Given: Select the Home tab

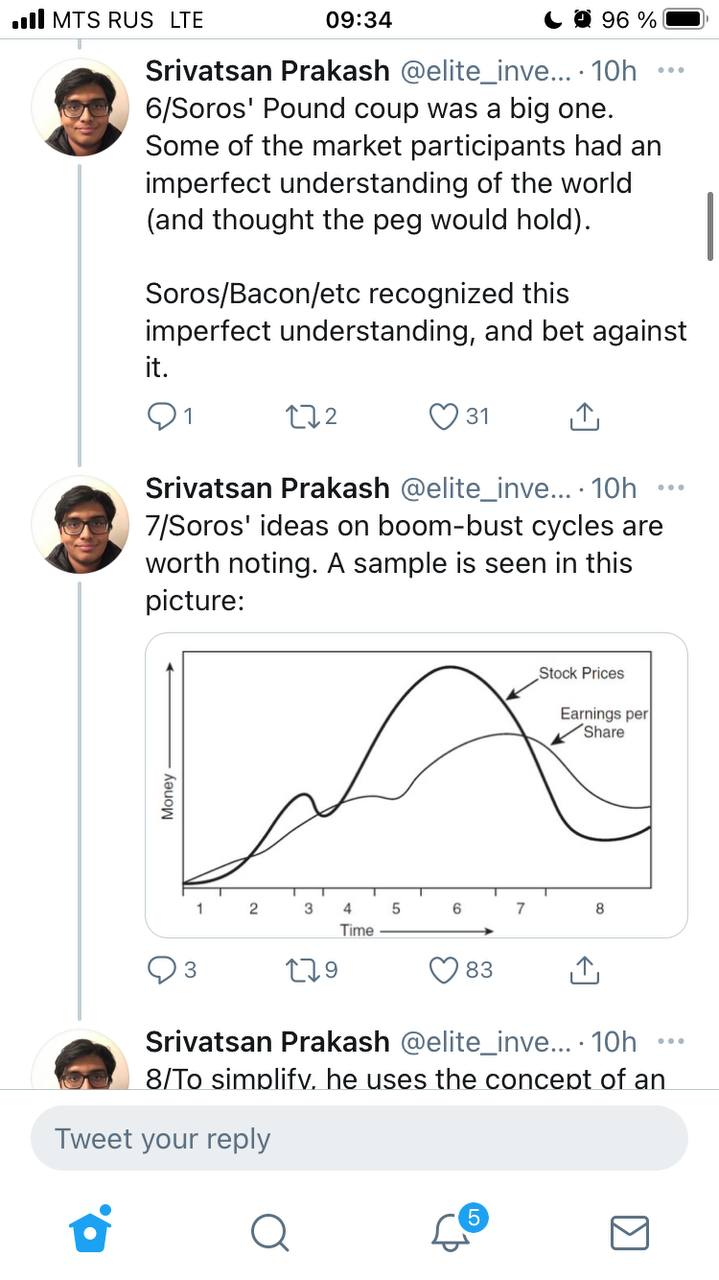Looking at the screenshot, I should click(x=89, y=1232).
